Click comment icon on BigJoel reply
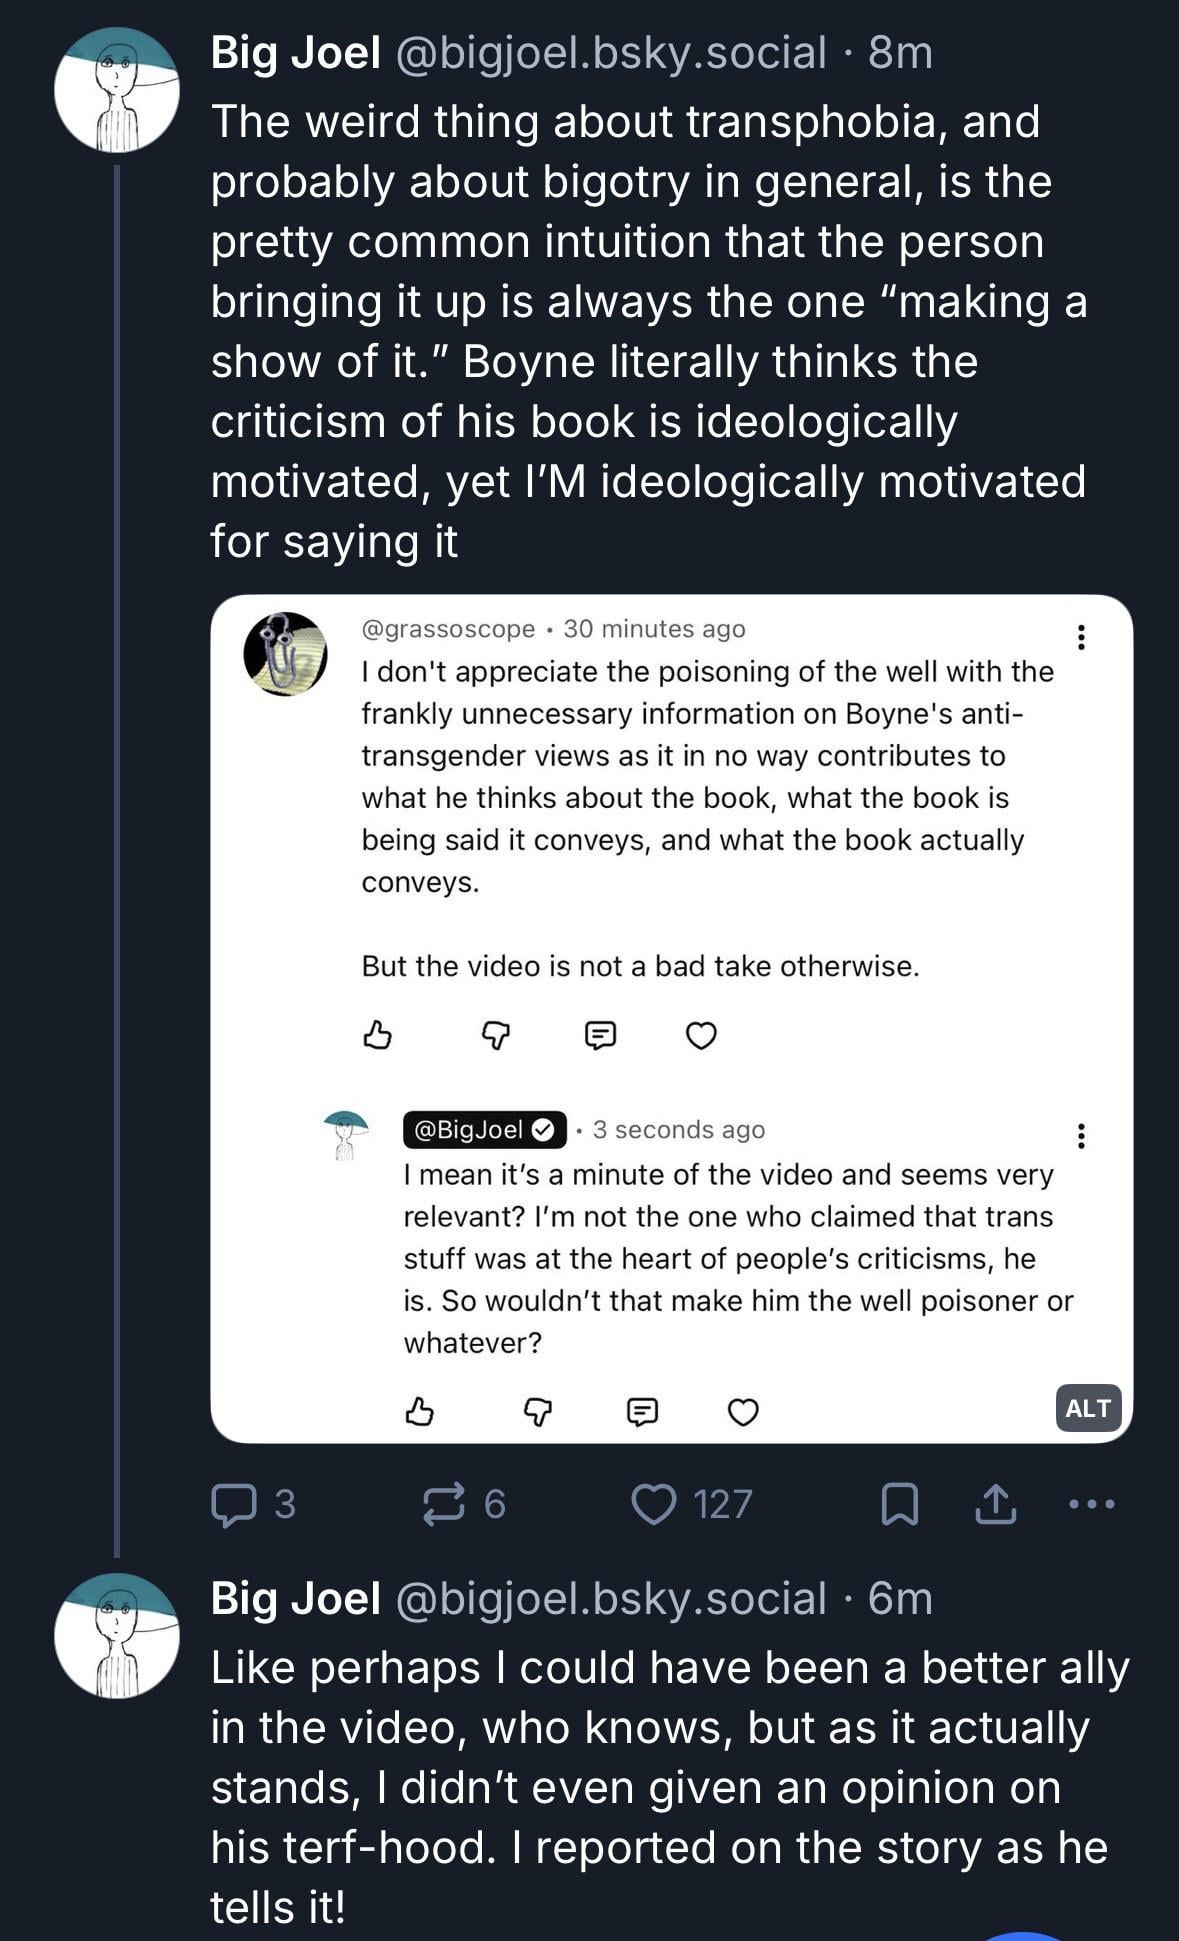 (x=642, y=1411)
